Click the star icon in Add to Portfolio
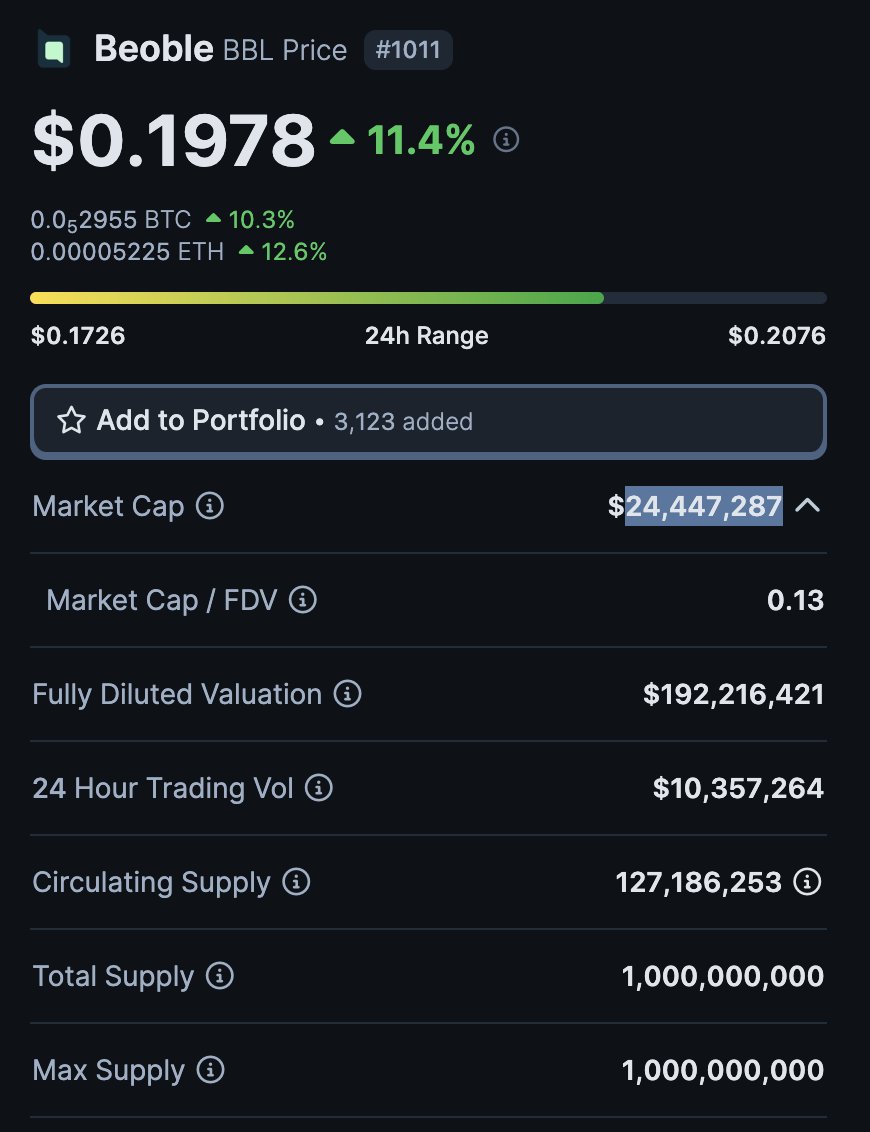 coord(71,421)
